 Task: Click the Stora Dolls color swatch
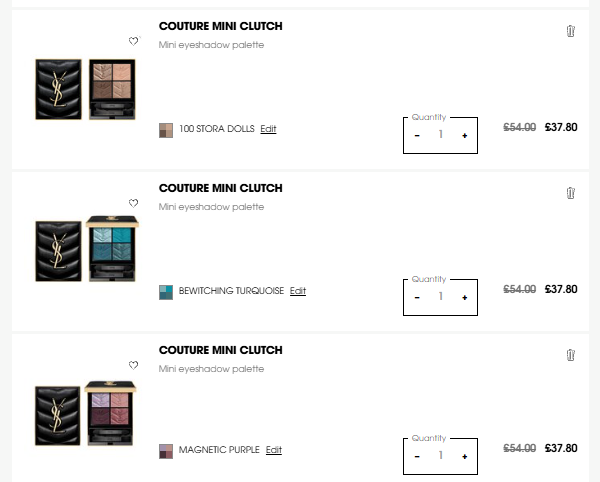pos(166,130)
